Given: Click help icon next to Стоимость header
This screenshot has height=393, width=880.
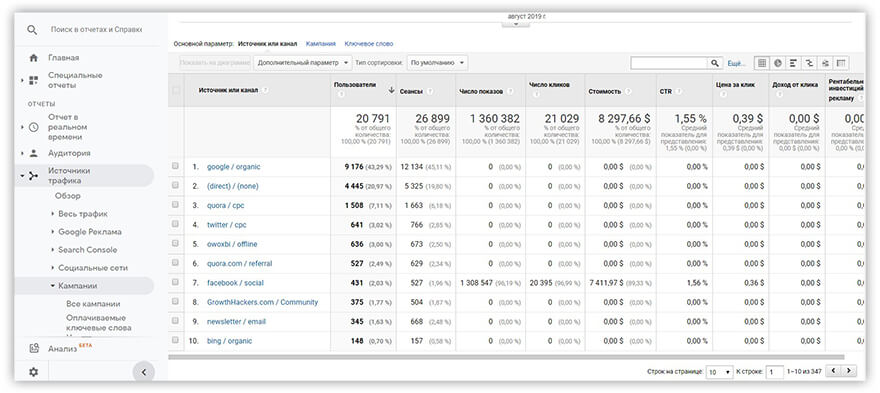Looking at the screenshot, I should click(x=627, y=91).
